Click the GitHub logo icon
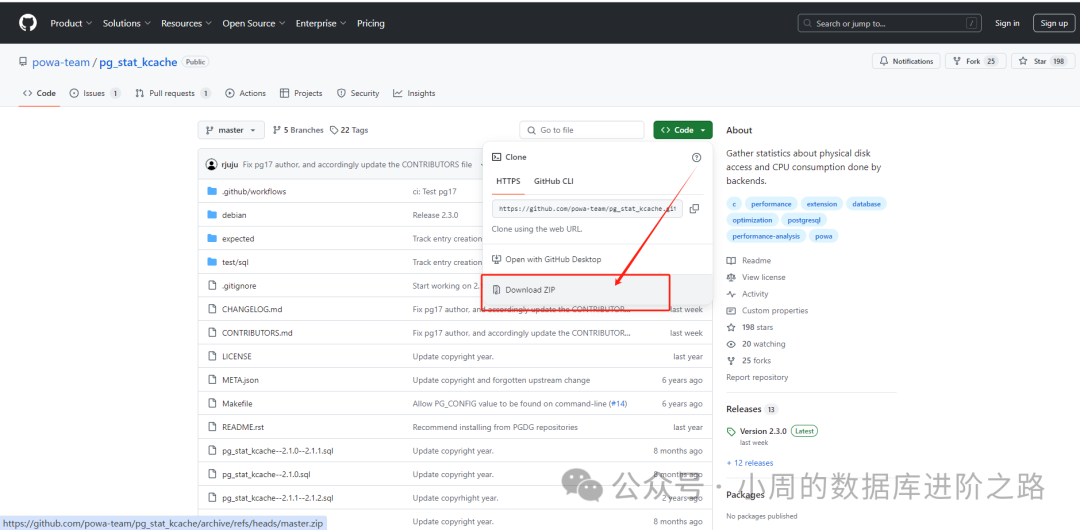This screenshot has height=530, width=1080. click(x=28, y=23)
